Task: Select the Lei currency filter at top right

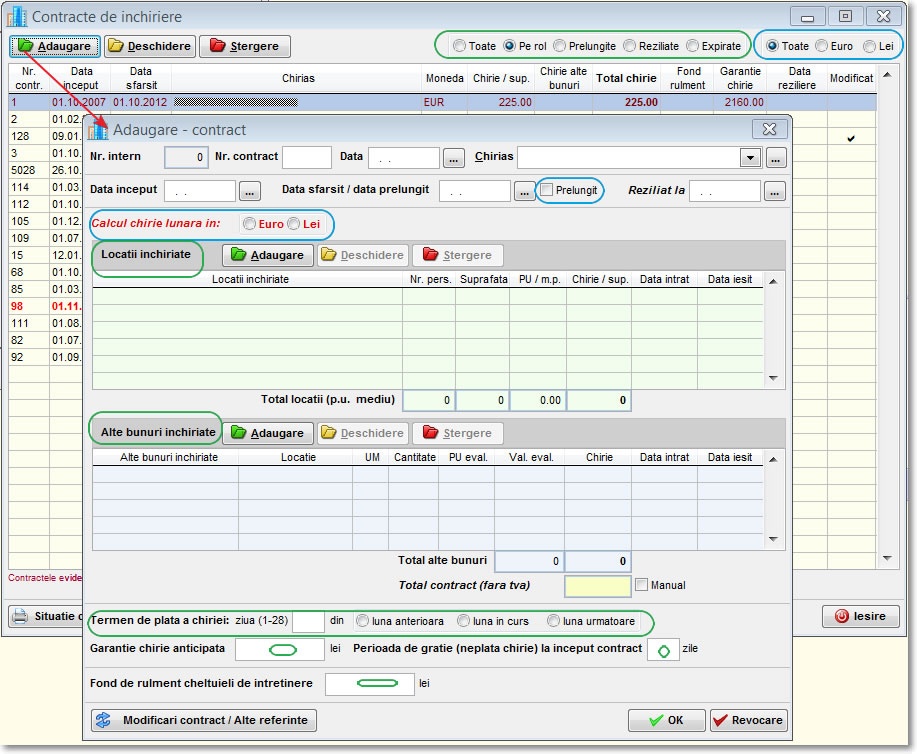Action: [870, 46]
